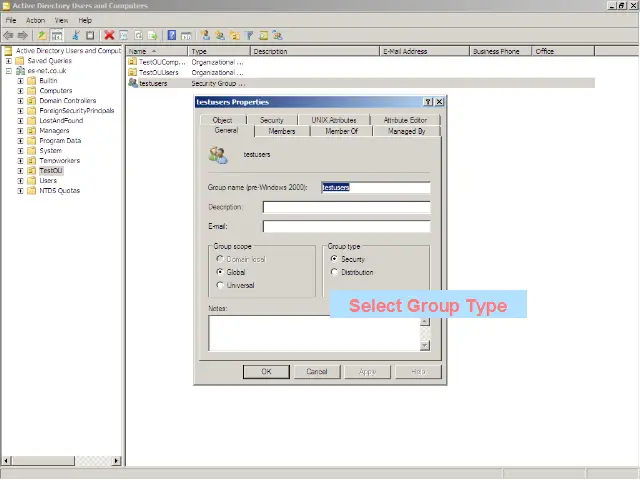Click the Back arrow toolbar icon
This screenshot has height=480, width=640.
(8, 36)
